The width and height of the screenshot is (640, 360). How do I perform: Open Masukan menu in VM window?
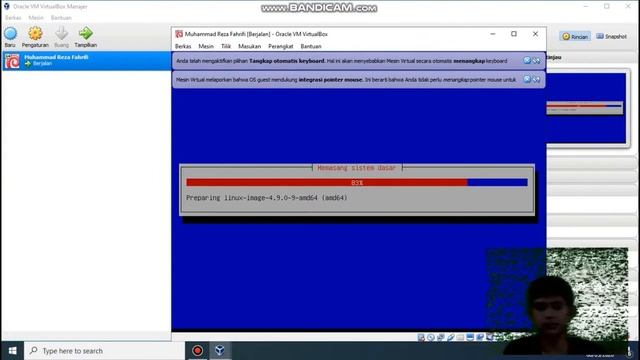[x=249, y=46]
